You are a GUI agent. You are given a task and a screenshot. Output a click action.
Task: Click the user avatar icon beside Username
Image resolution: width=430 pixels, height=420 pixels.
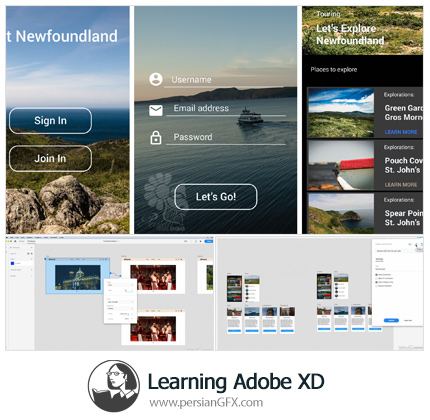click(156, 79)
